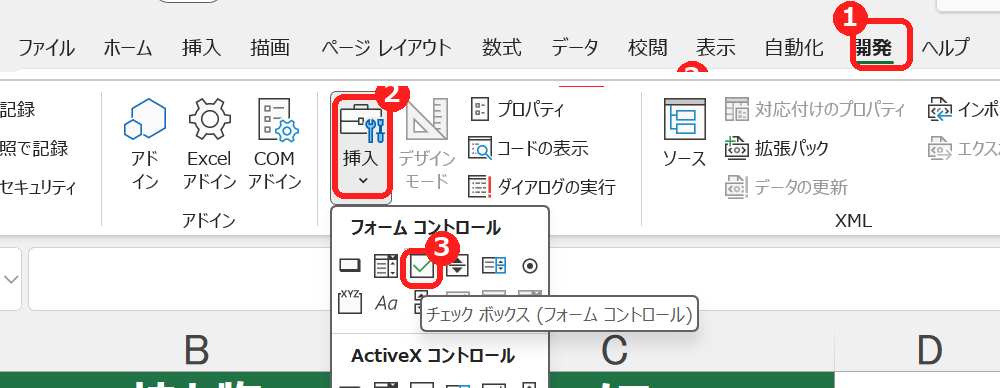The height and width of the screenshot is (388, 1000).
Task: Switch to the 校閲 tab
Action: [647, 48]
